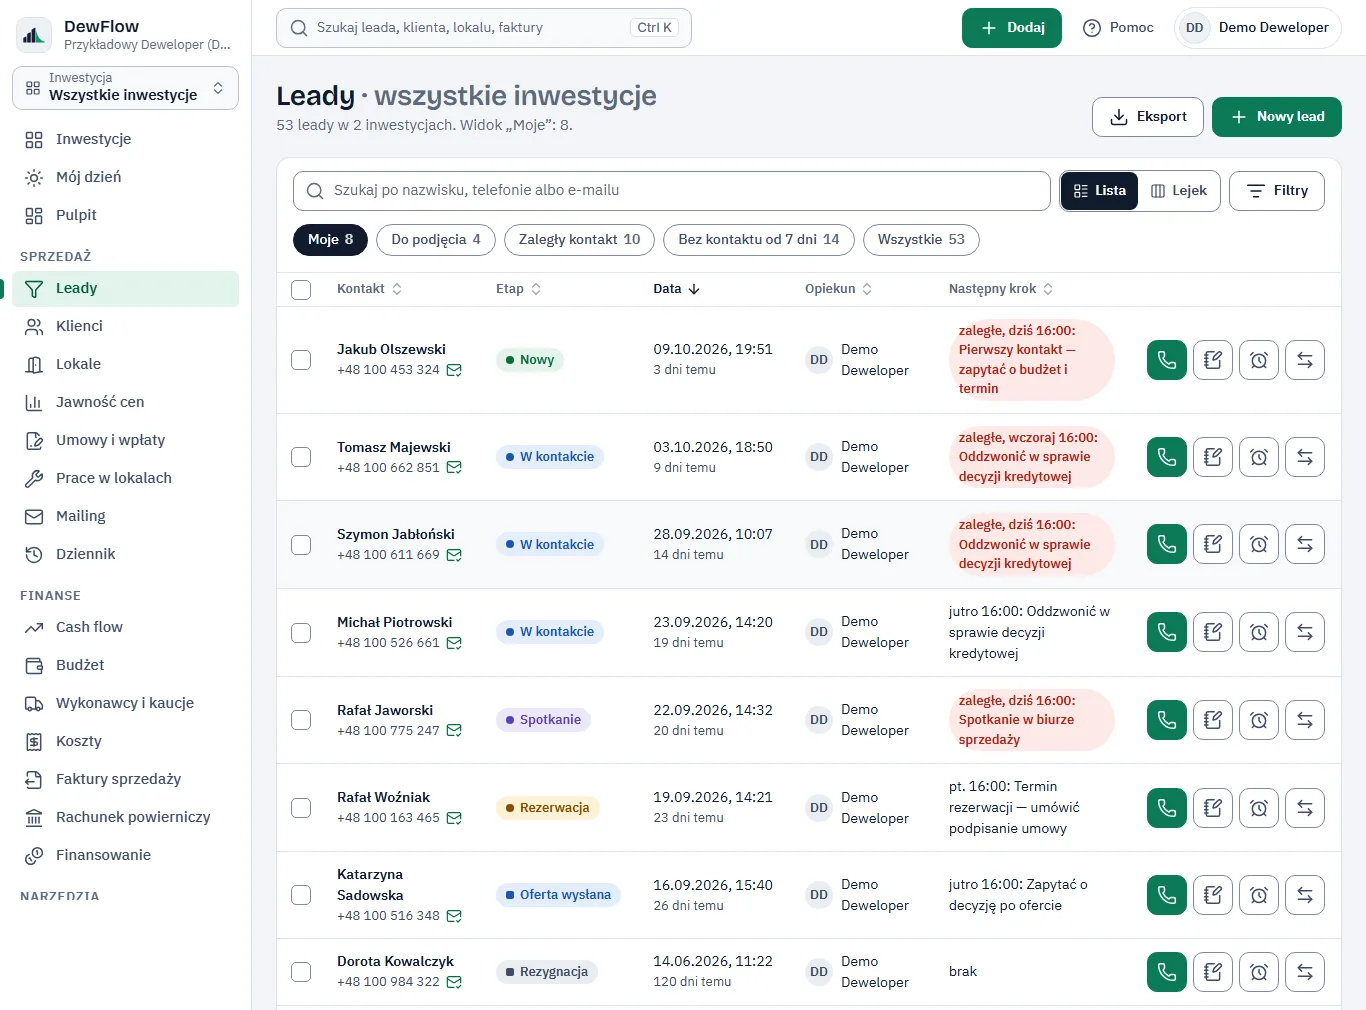Viewport: 1366px width, 1010px height.
Task: Click the mail icon beside Tomasz Majewski's number
Action: pos(454,467)
